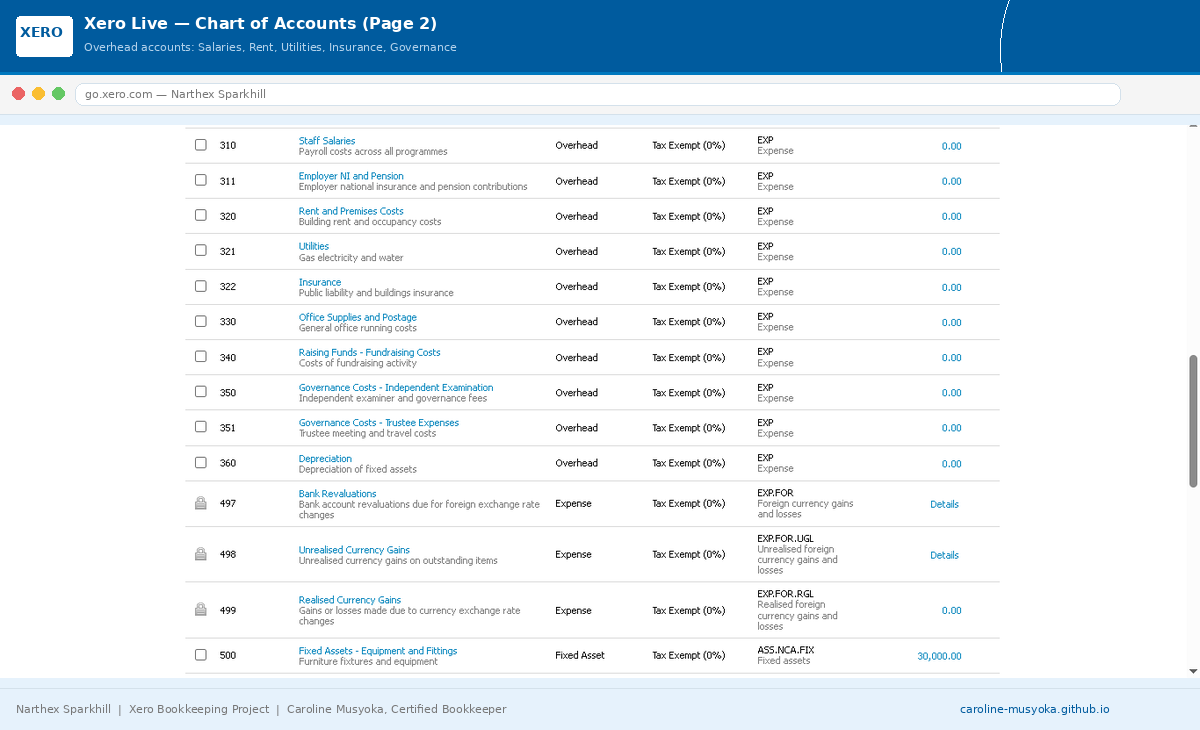The width and height of the screenshot is (1200, 730).
Task: Click account code 322
Action: click(x=228, y=287)
